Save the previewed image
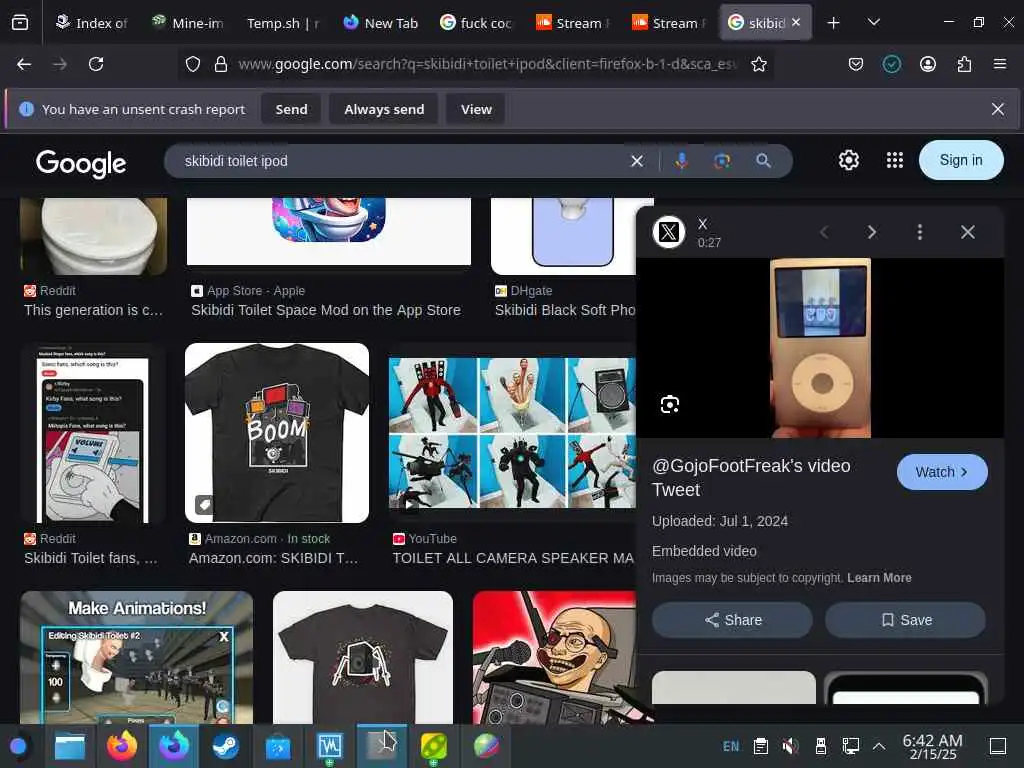The width and height of the screenshot is (1024, 768). pos(905,620)
